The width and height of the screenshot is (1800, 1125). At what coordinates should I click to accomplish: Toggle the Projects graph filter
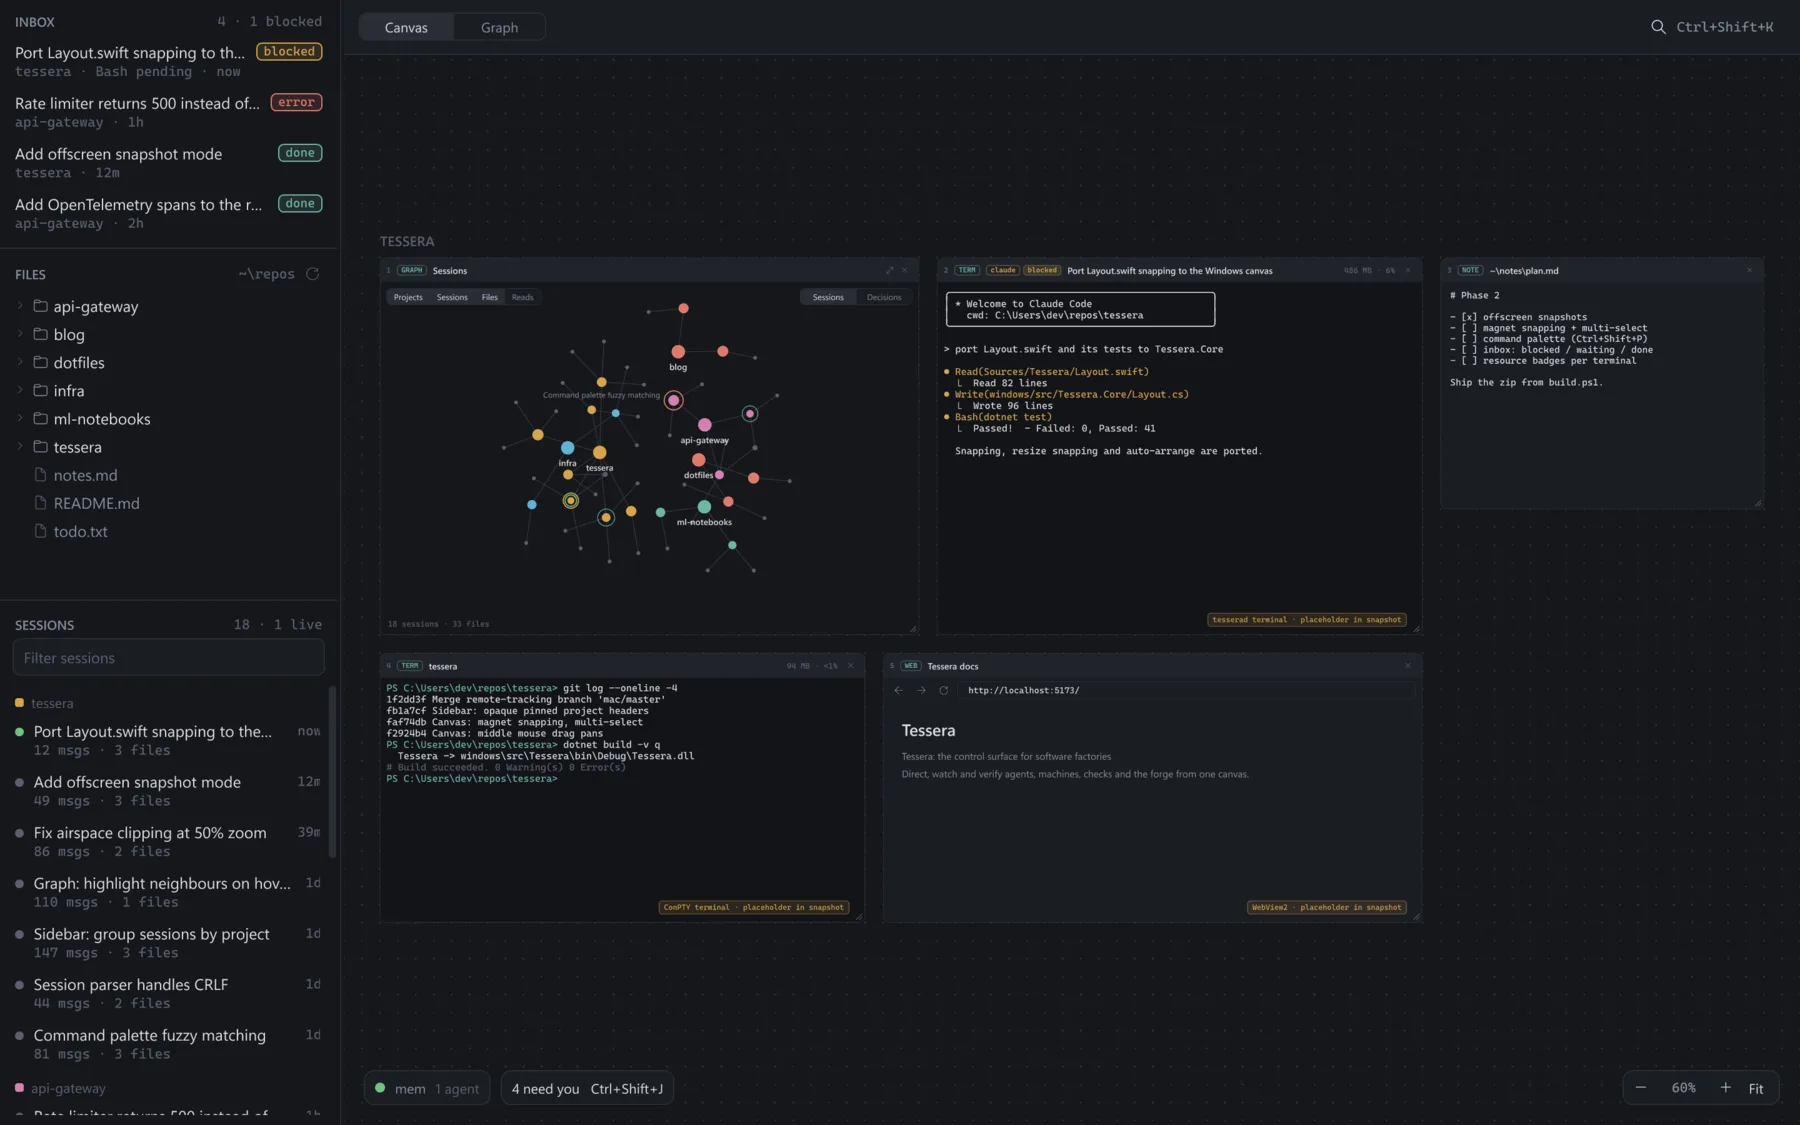tap(408, 297)
